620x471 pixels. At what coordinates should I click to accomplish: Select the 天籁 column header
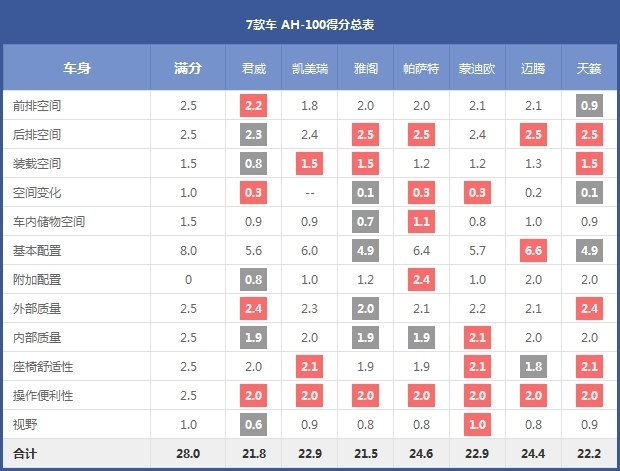(x=589, y=68)
